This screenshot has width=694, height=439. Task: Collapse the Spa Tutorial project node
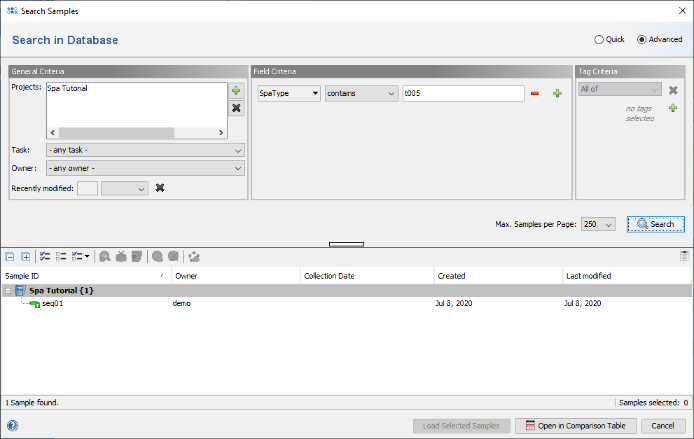9,290
